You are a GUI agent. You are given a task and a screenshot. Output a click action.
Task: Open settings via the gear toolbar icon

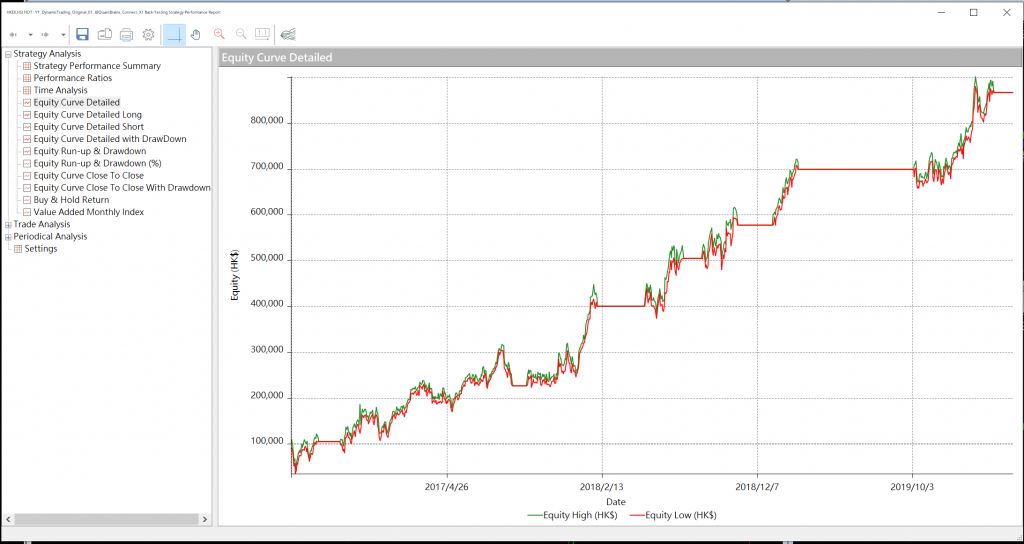tap(148, 34)
